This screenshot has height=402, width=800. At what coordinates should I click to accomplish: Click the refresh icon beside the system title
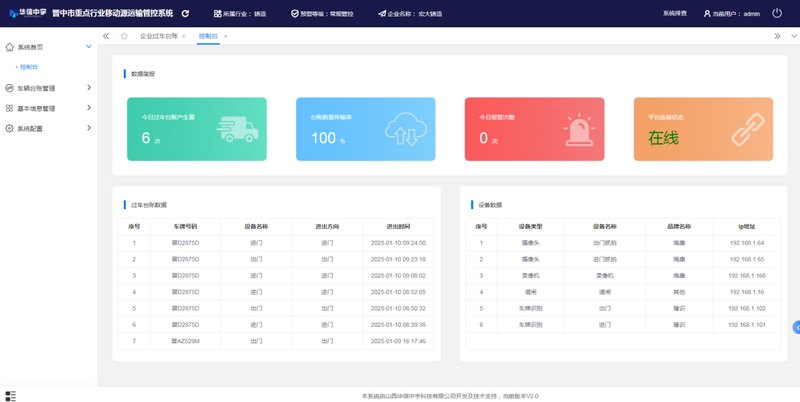[x=185, y=14]
